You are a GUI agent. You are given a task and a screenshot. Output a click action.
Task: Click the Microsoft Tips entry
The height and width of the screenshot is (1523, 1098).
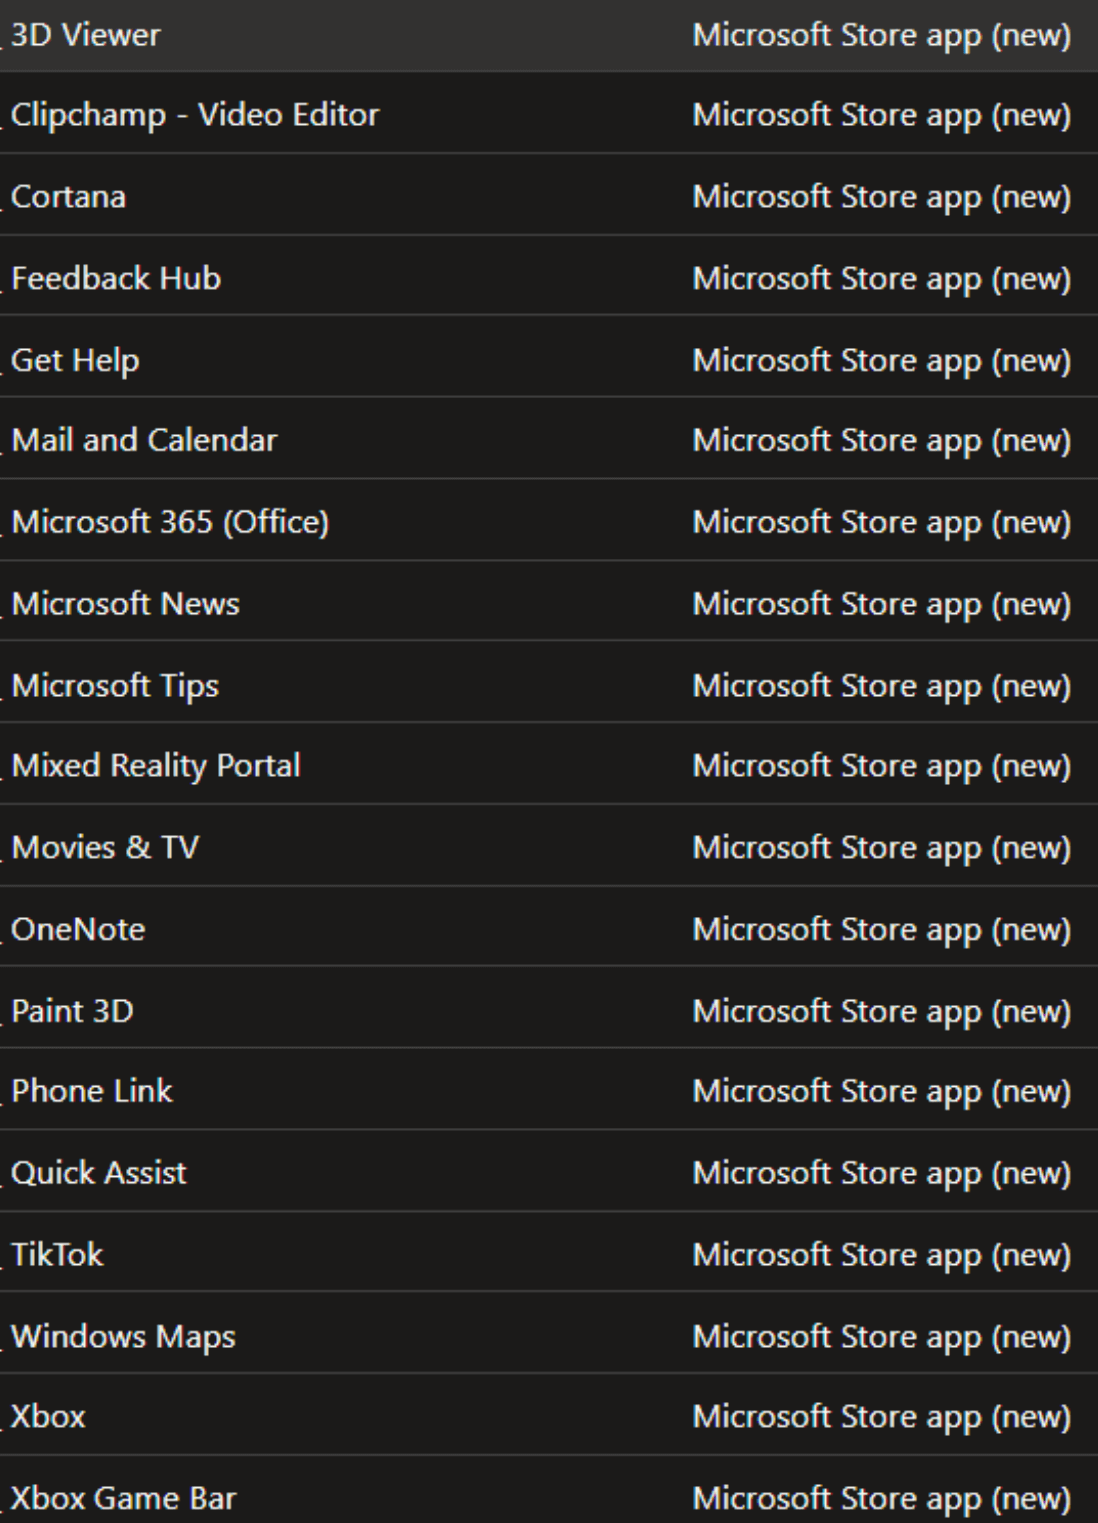[x=115, y=686]
